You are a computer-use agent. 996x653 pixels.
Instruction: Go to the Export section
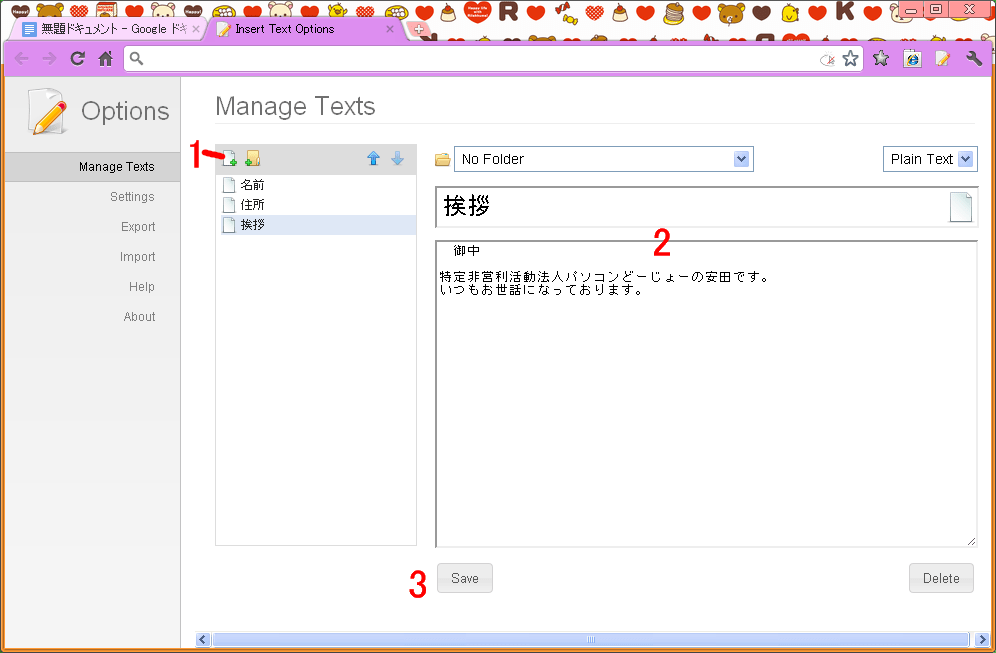click(x=138, y=227)
